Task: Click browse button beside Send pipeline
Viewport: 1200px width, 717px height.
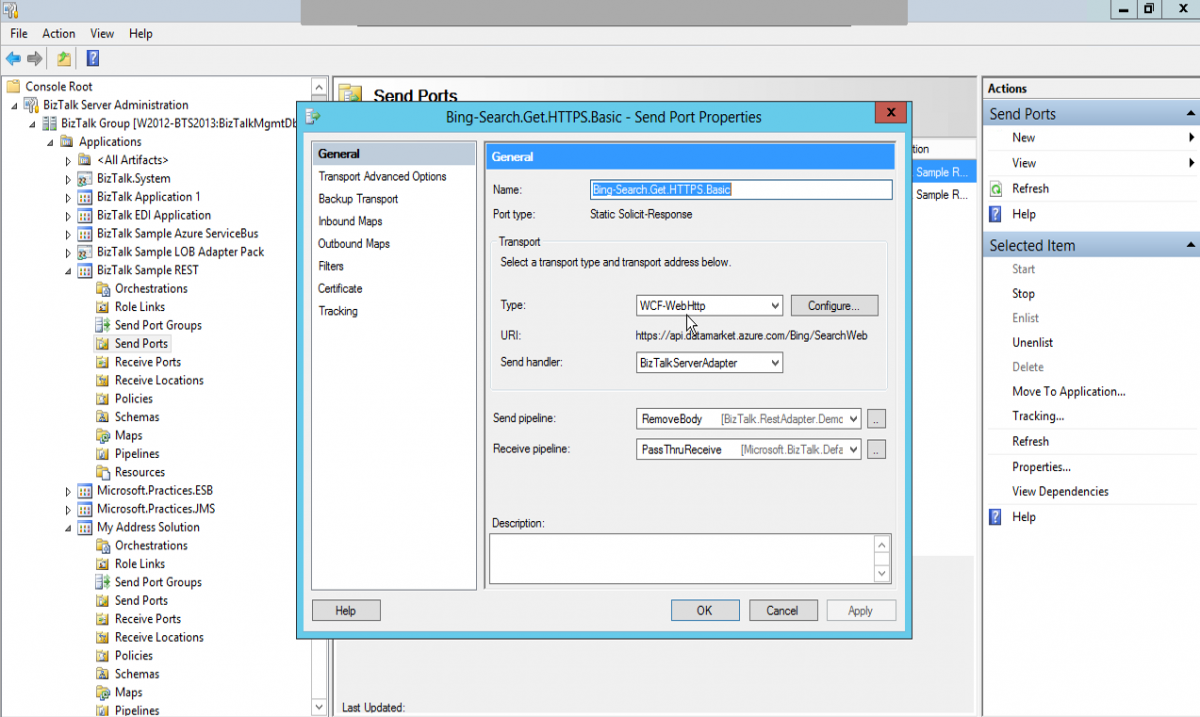Action: [x=876, y=419]
